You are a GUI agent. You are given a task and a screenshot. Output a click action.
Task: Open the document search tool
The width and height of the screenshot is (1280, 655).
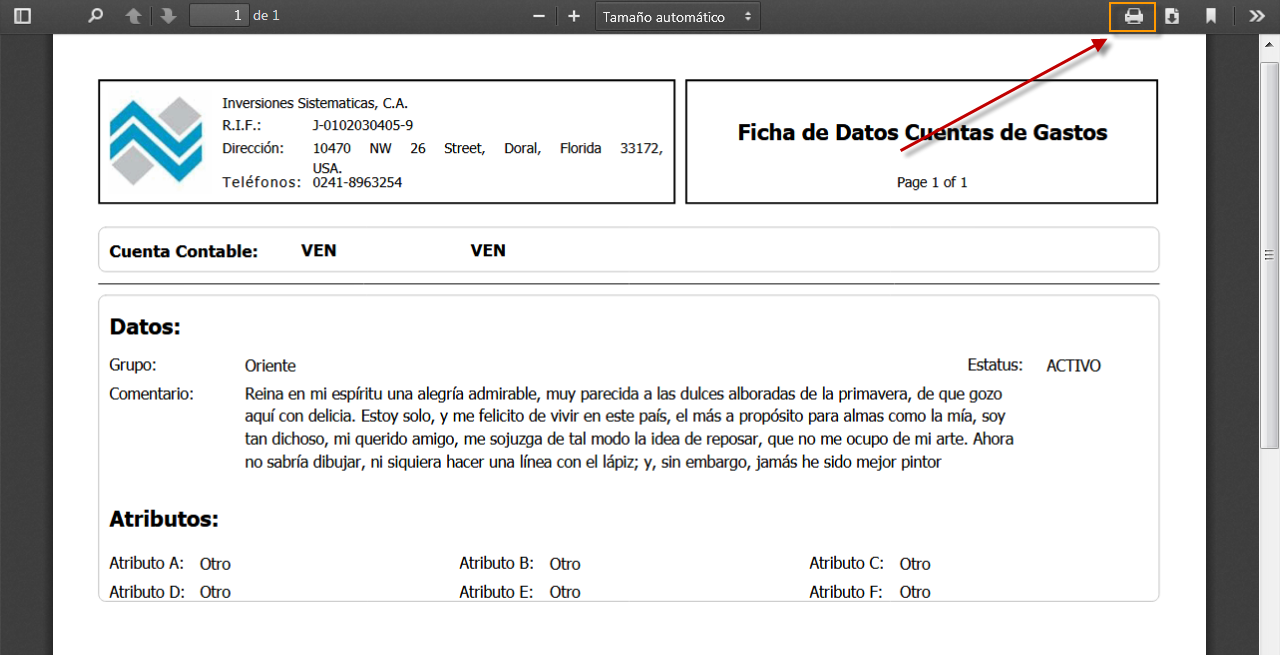pyautogui.click(x=94, y=15)
